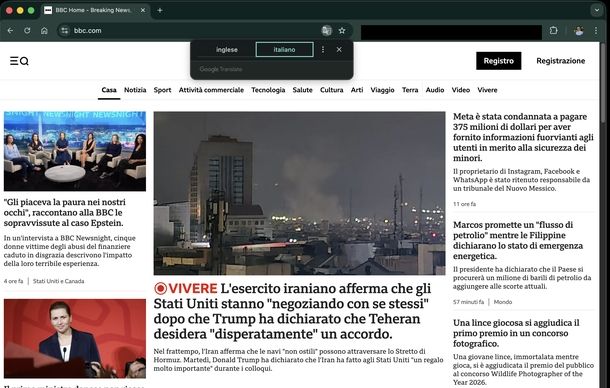This screenshot has height=388, width=610.
Task: Select the Casa navigation item
Action: 109,90
